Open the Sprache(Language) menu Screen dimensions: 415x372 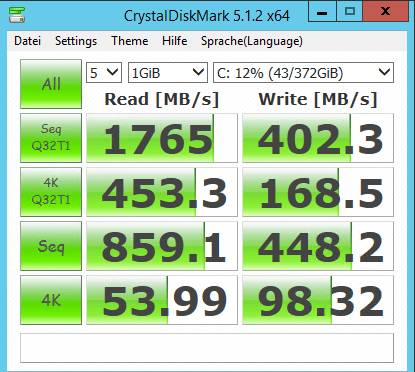[252, 41]
